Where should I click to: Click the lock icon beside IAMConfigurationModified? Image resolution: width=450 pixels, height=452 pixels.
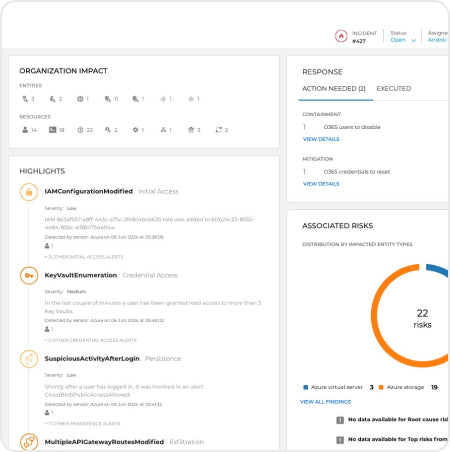click(29, 192)
